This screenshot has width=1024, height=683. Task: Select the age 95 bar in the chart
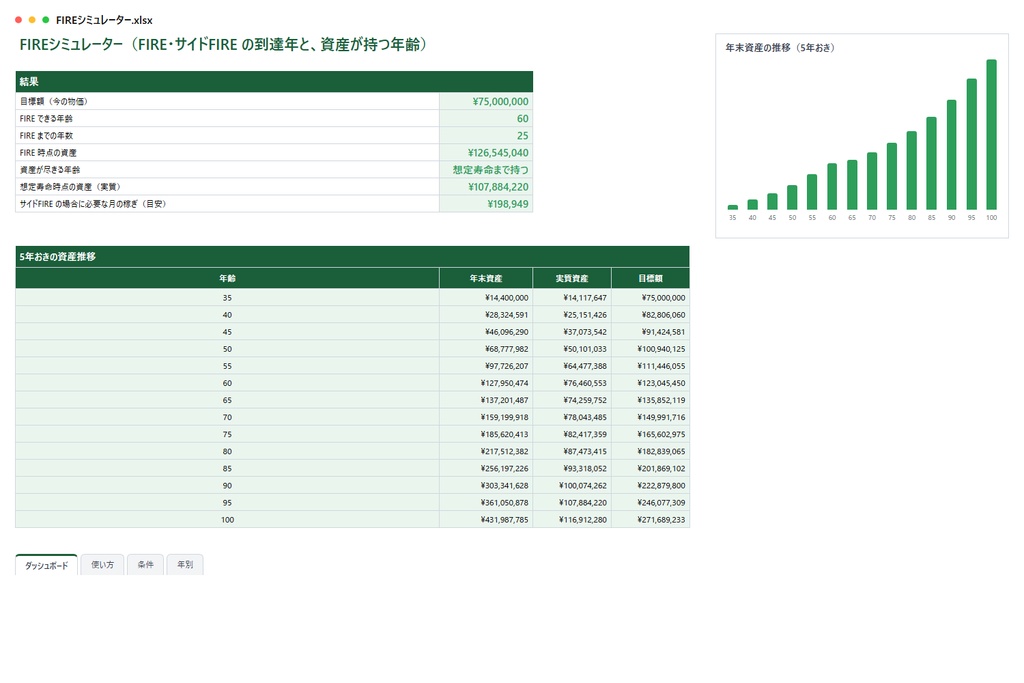(972, 144)
